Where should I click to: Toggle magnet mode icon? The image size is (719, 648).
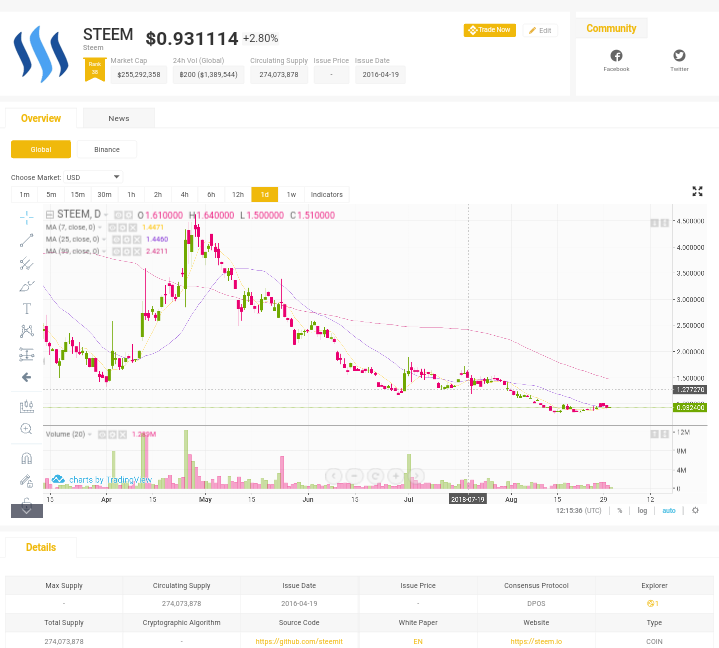[x=27, y=458]
